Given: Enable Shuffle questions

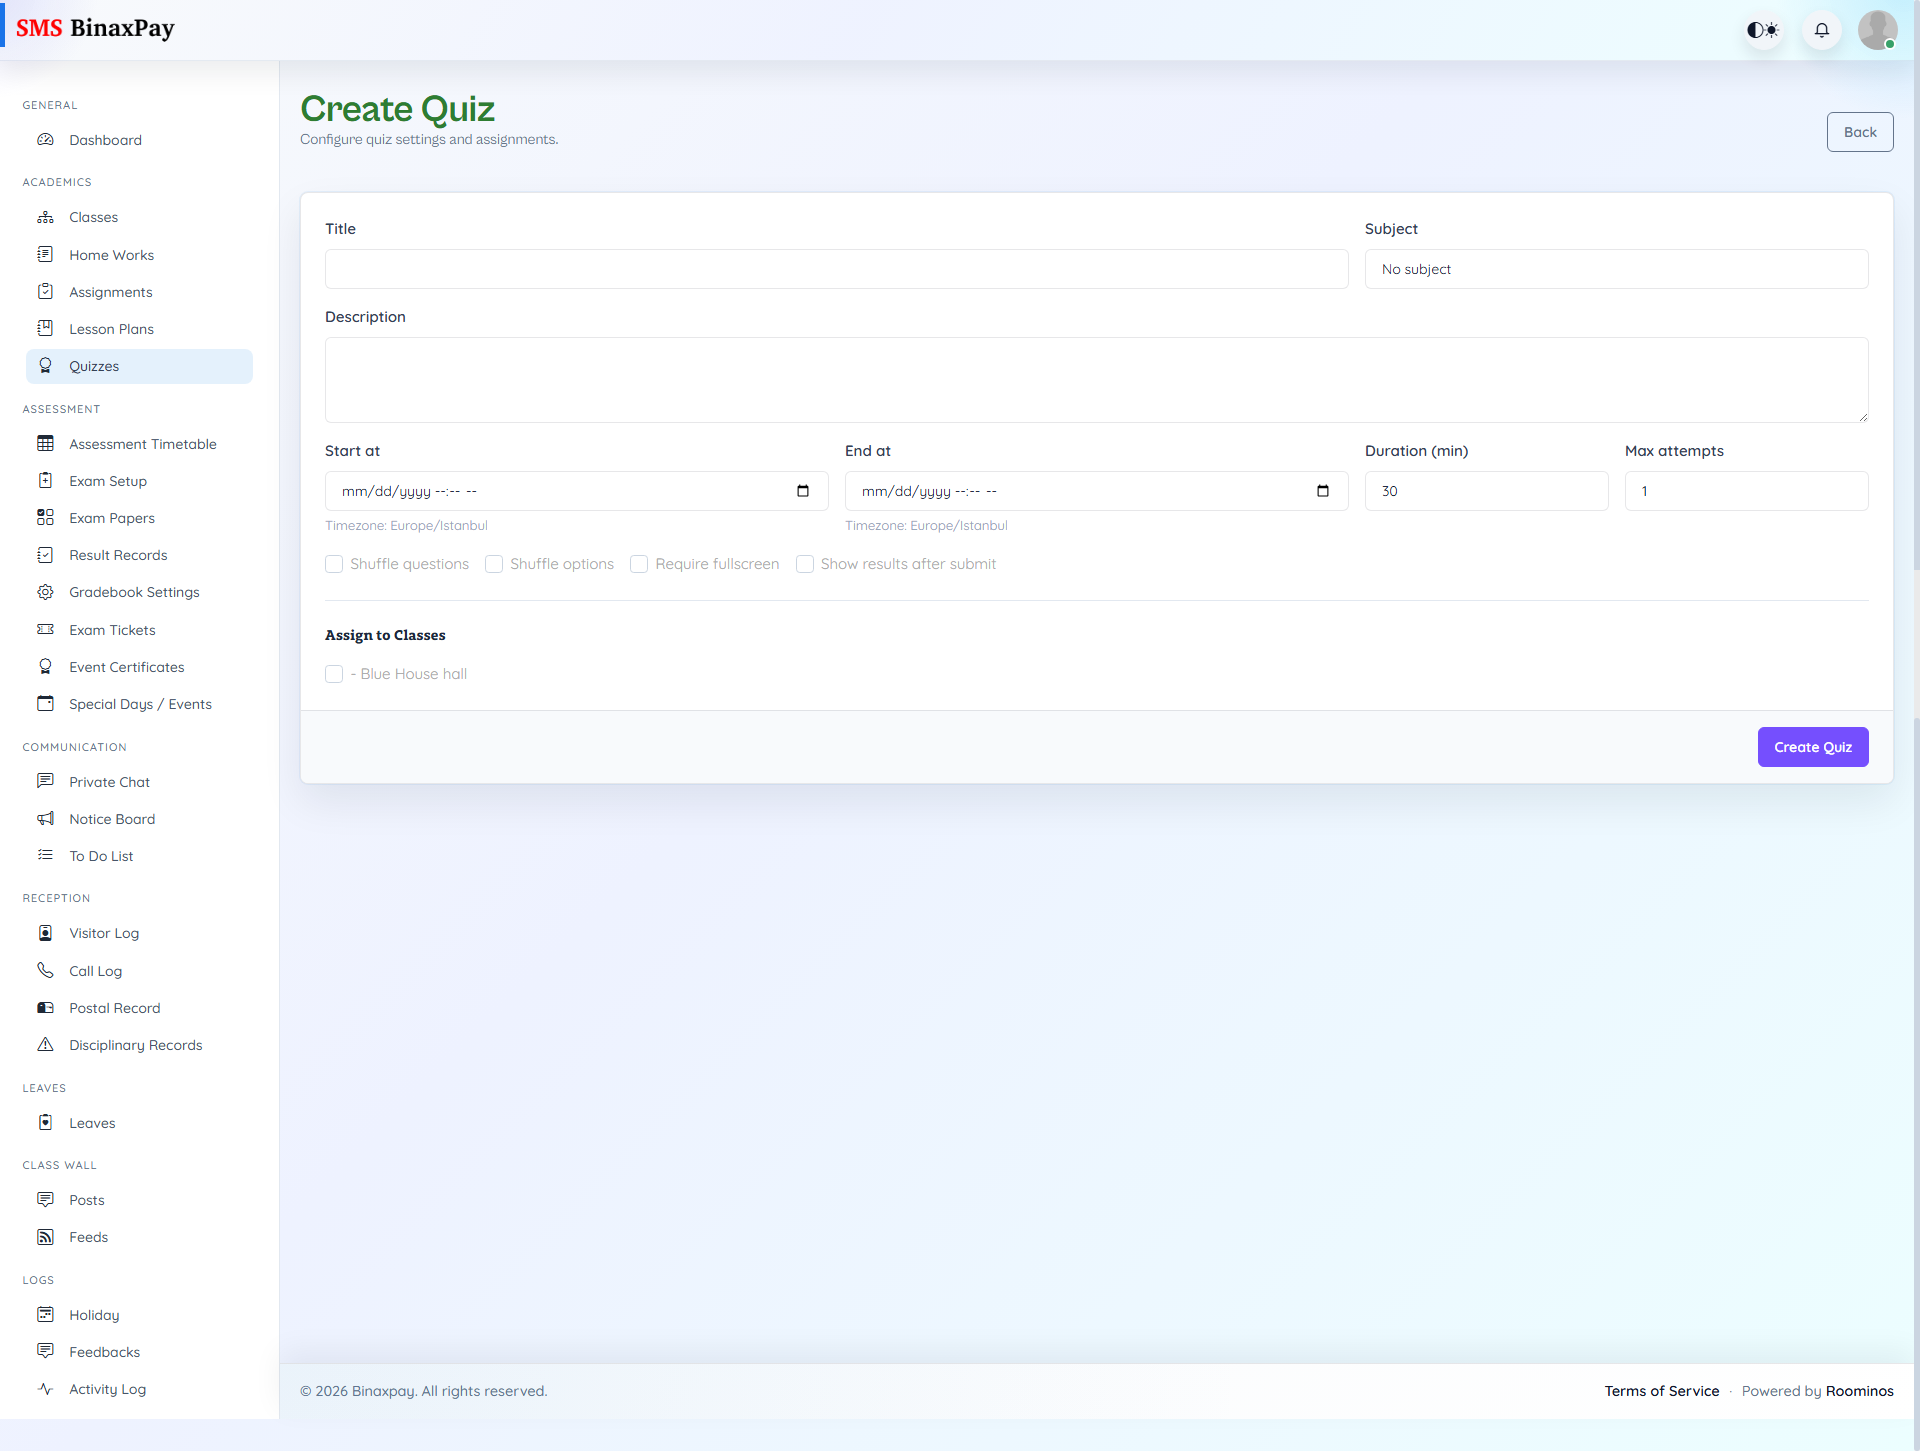Looking at the screenshot, I should pyautogui.click(x=334, y=564).
